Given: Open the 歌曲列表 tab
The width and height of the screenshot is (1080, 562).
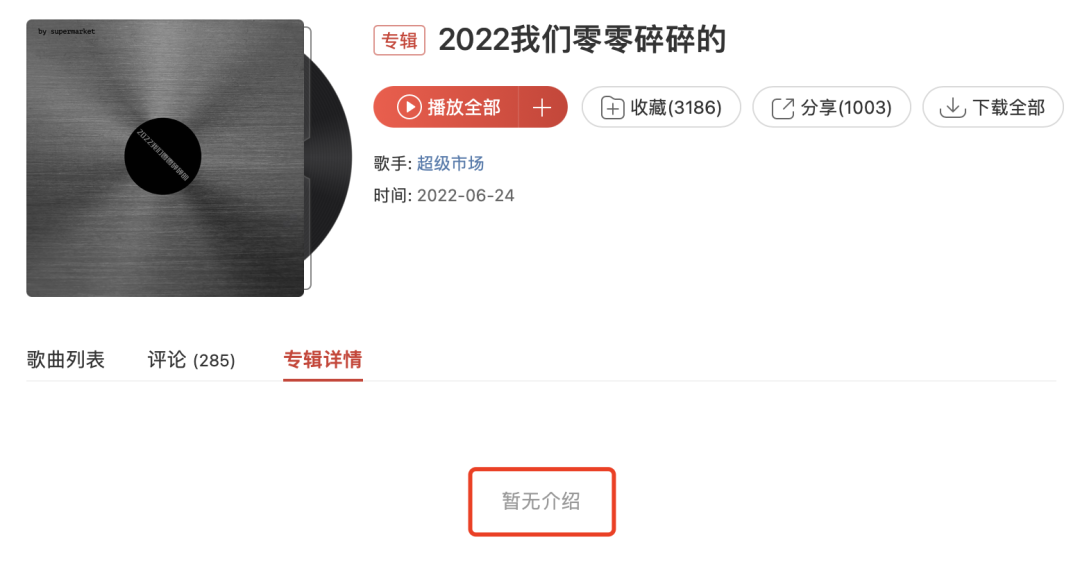Looking at the screenshot, I should 65,360.
